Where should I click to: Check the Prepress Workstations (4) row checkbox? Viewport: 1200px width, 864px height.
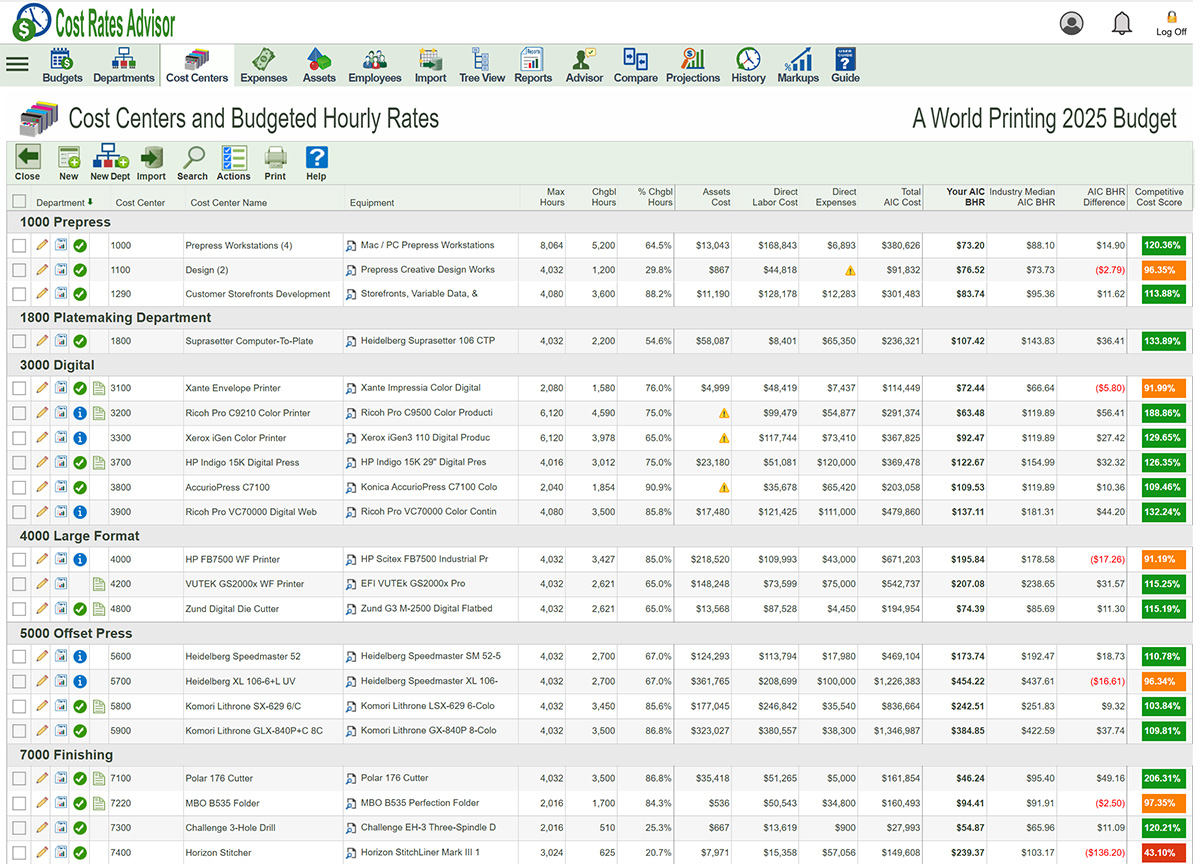19,245
